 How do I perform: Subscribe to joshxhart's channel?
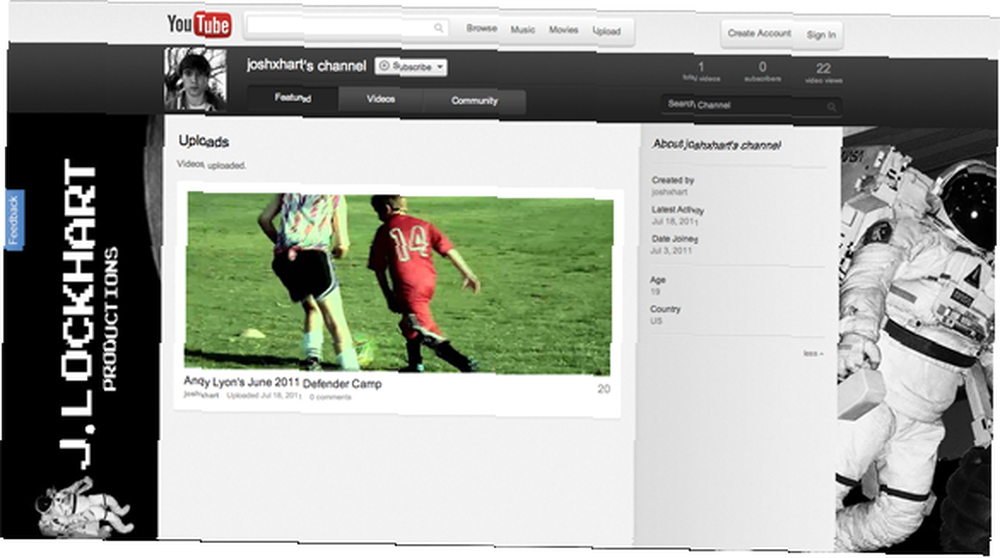[x=404, y=66]
